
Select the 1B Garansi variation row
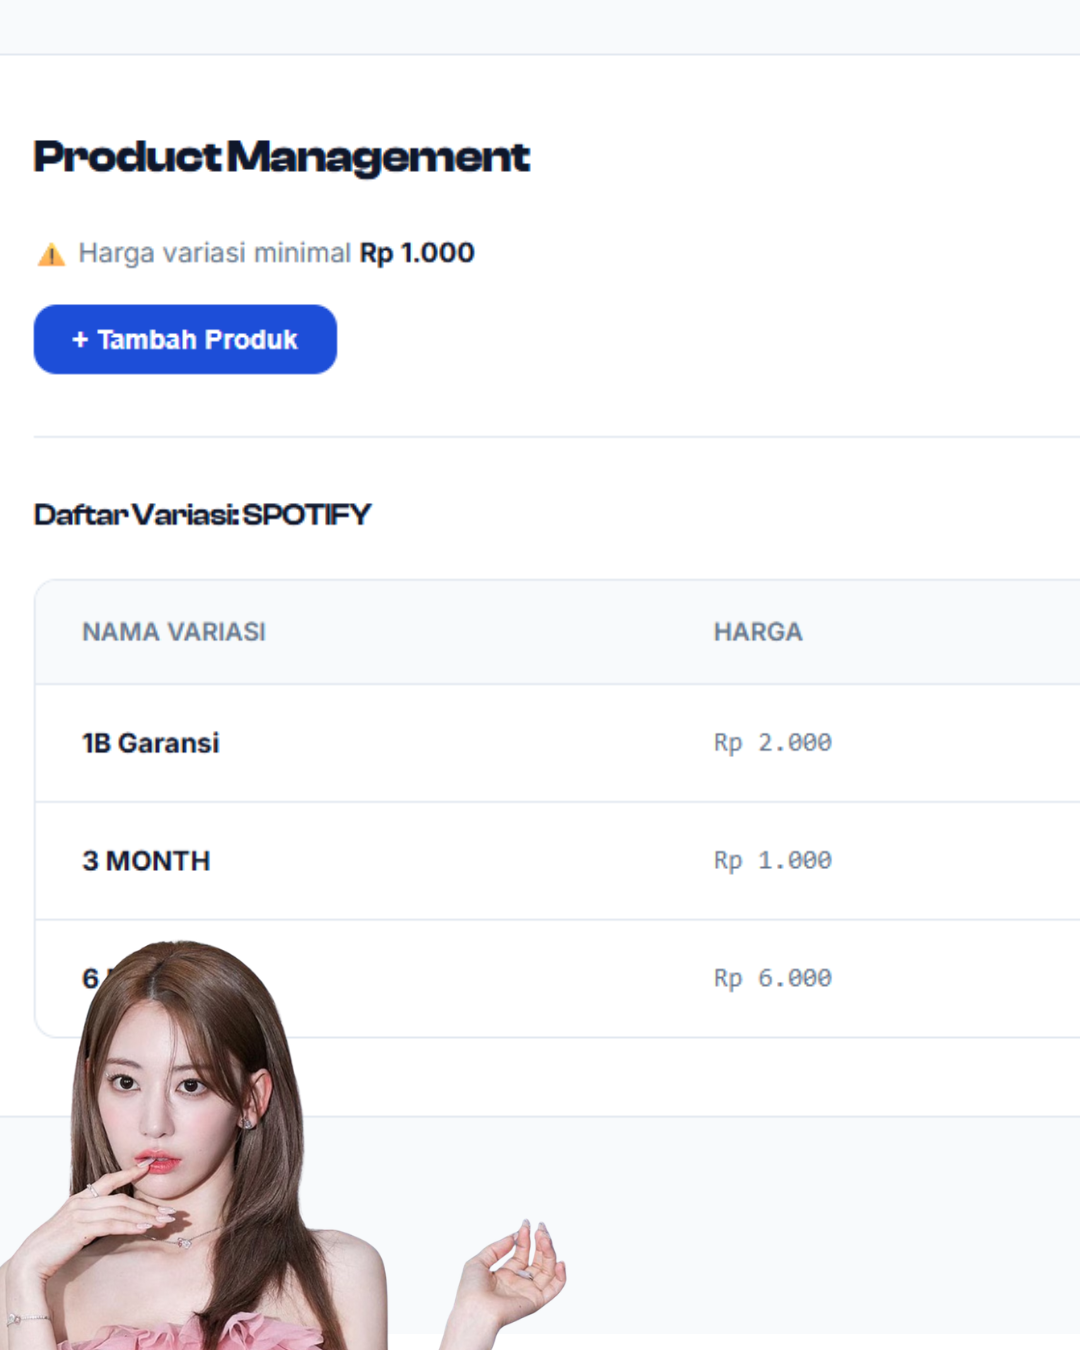coord(558,743)
